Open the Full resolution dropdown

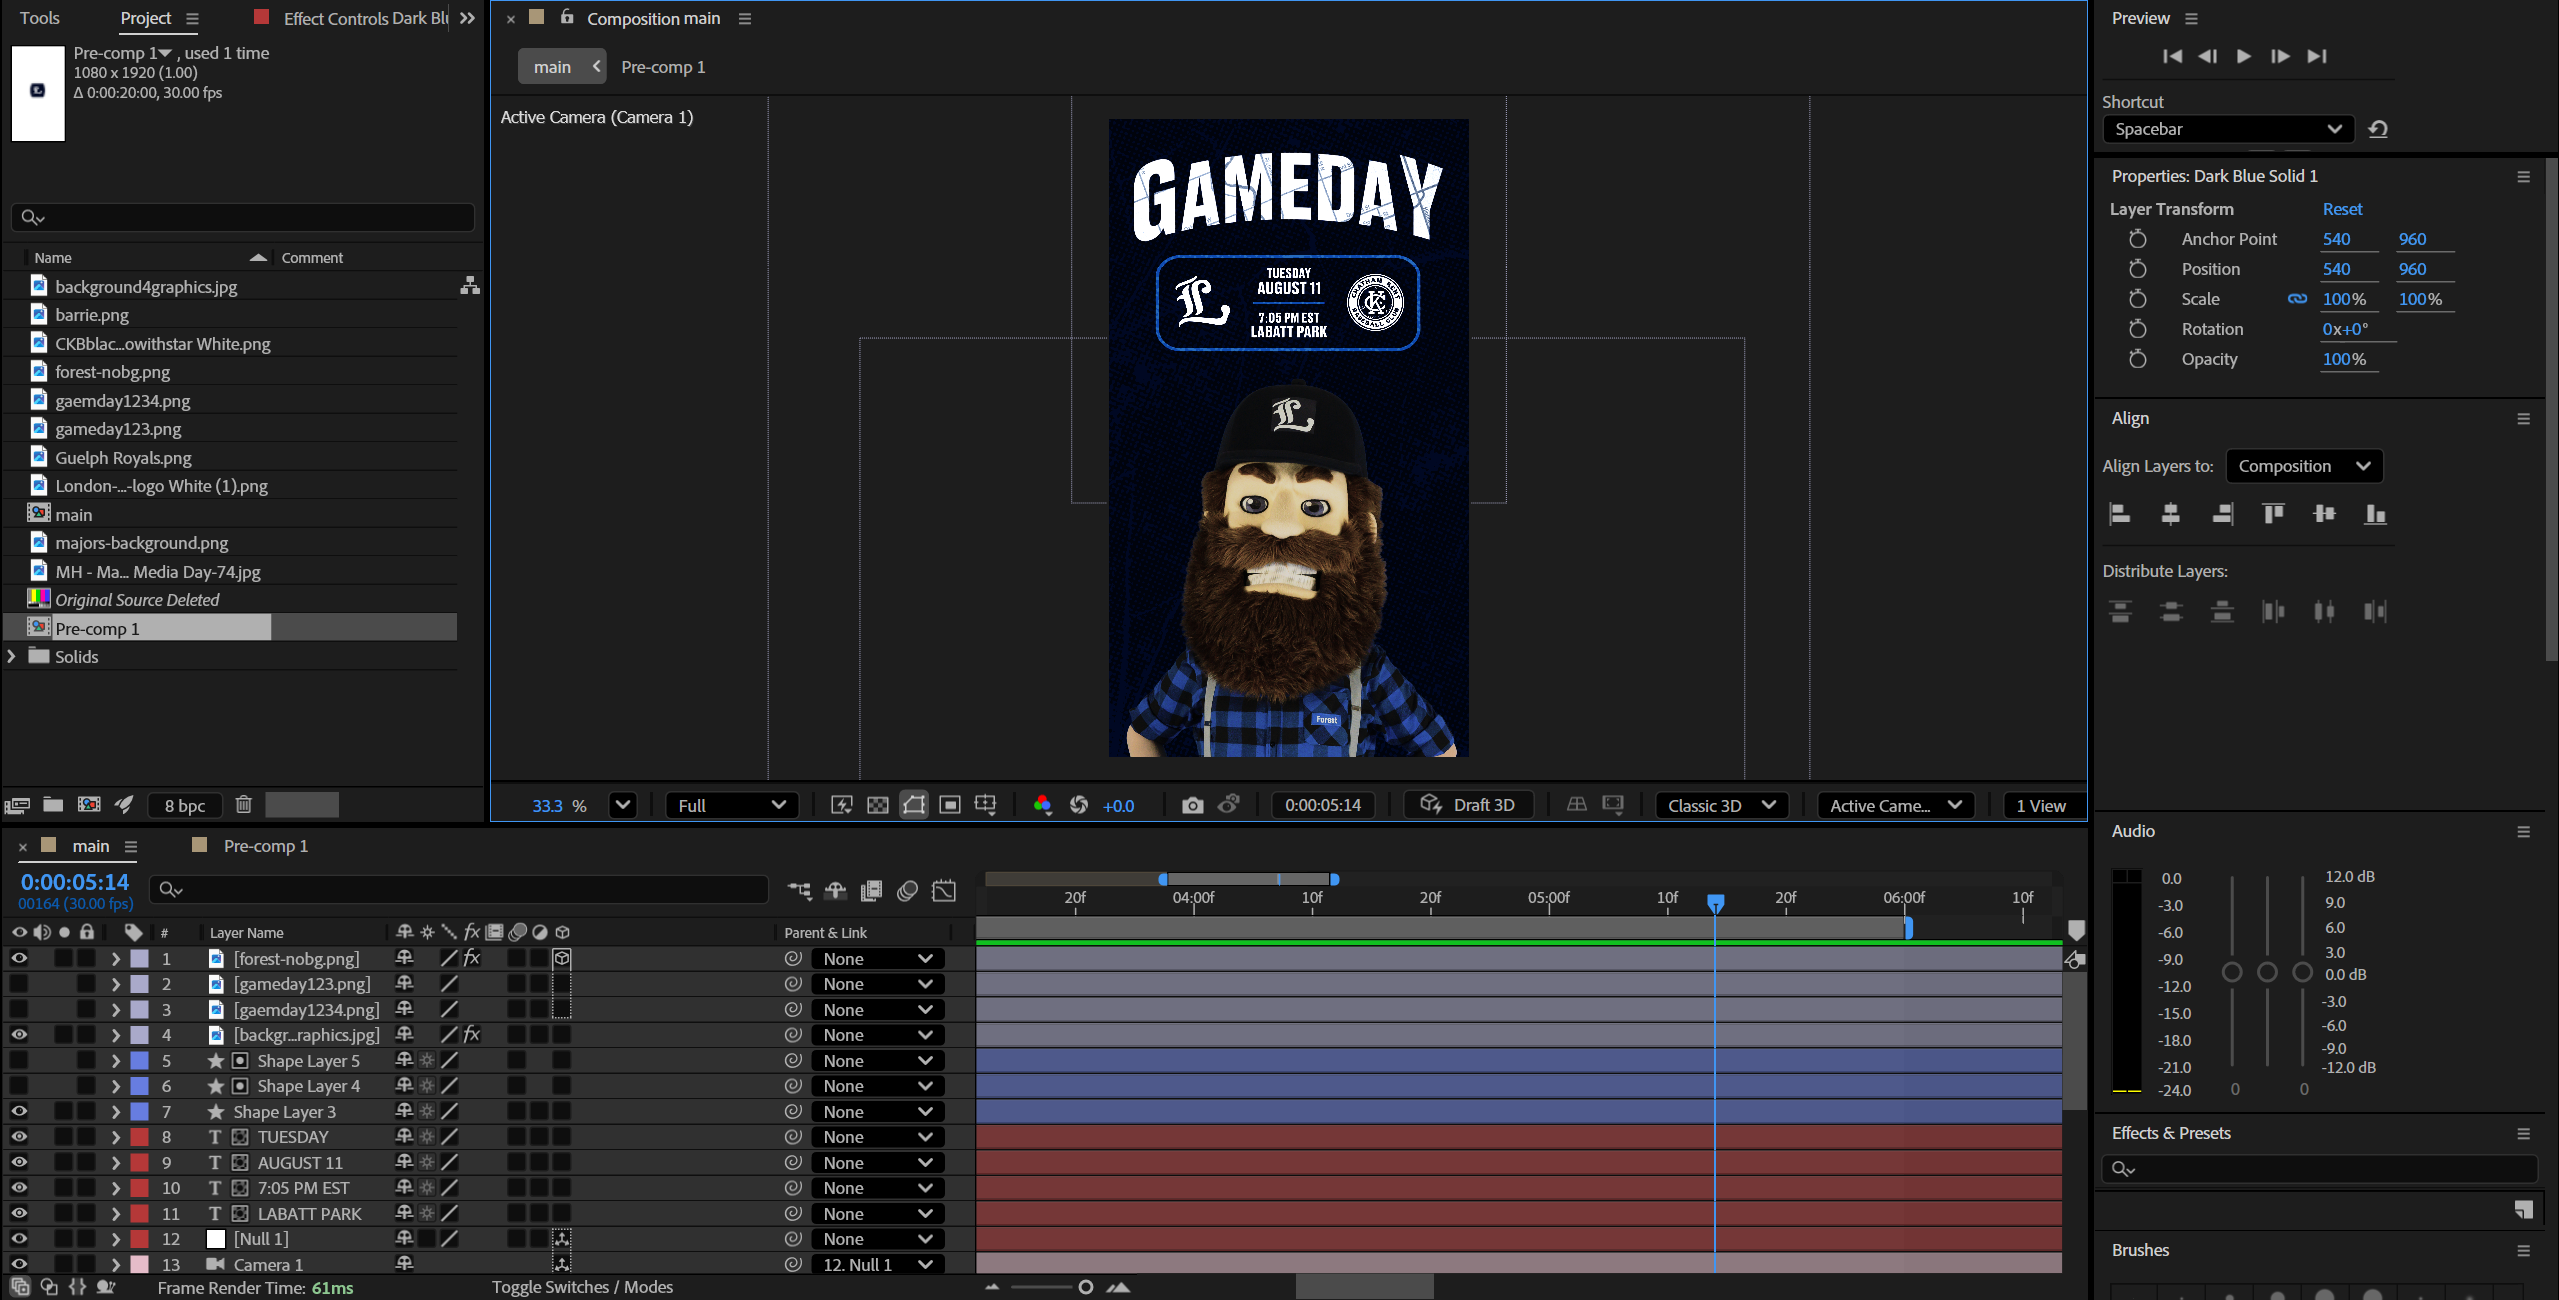tap(732, 805)
